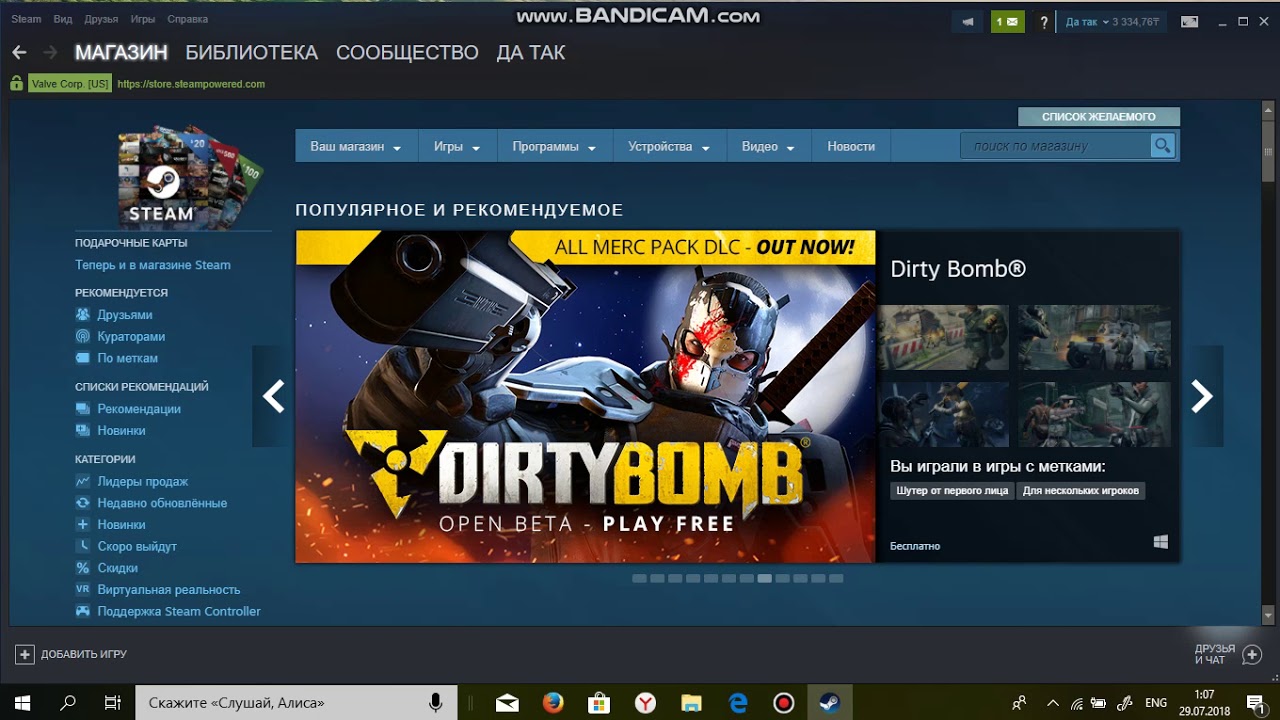The width and height of the screenshot is (1280, 720).
Task: Expand the Игры dropdown menu
Action: pyautogui.click(x=457, y=146)
